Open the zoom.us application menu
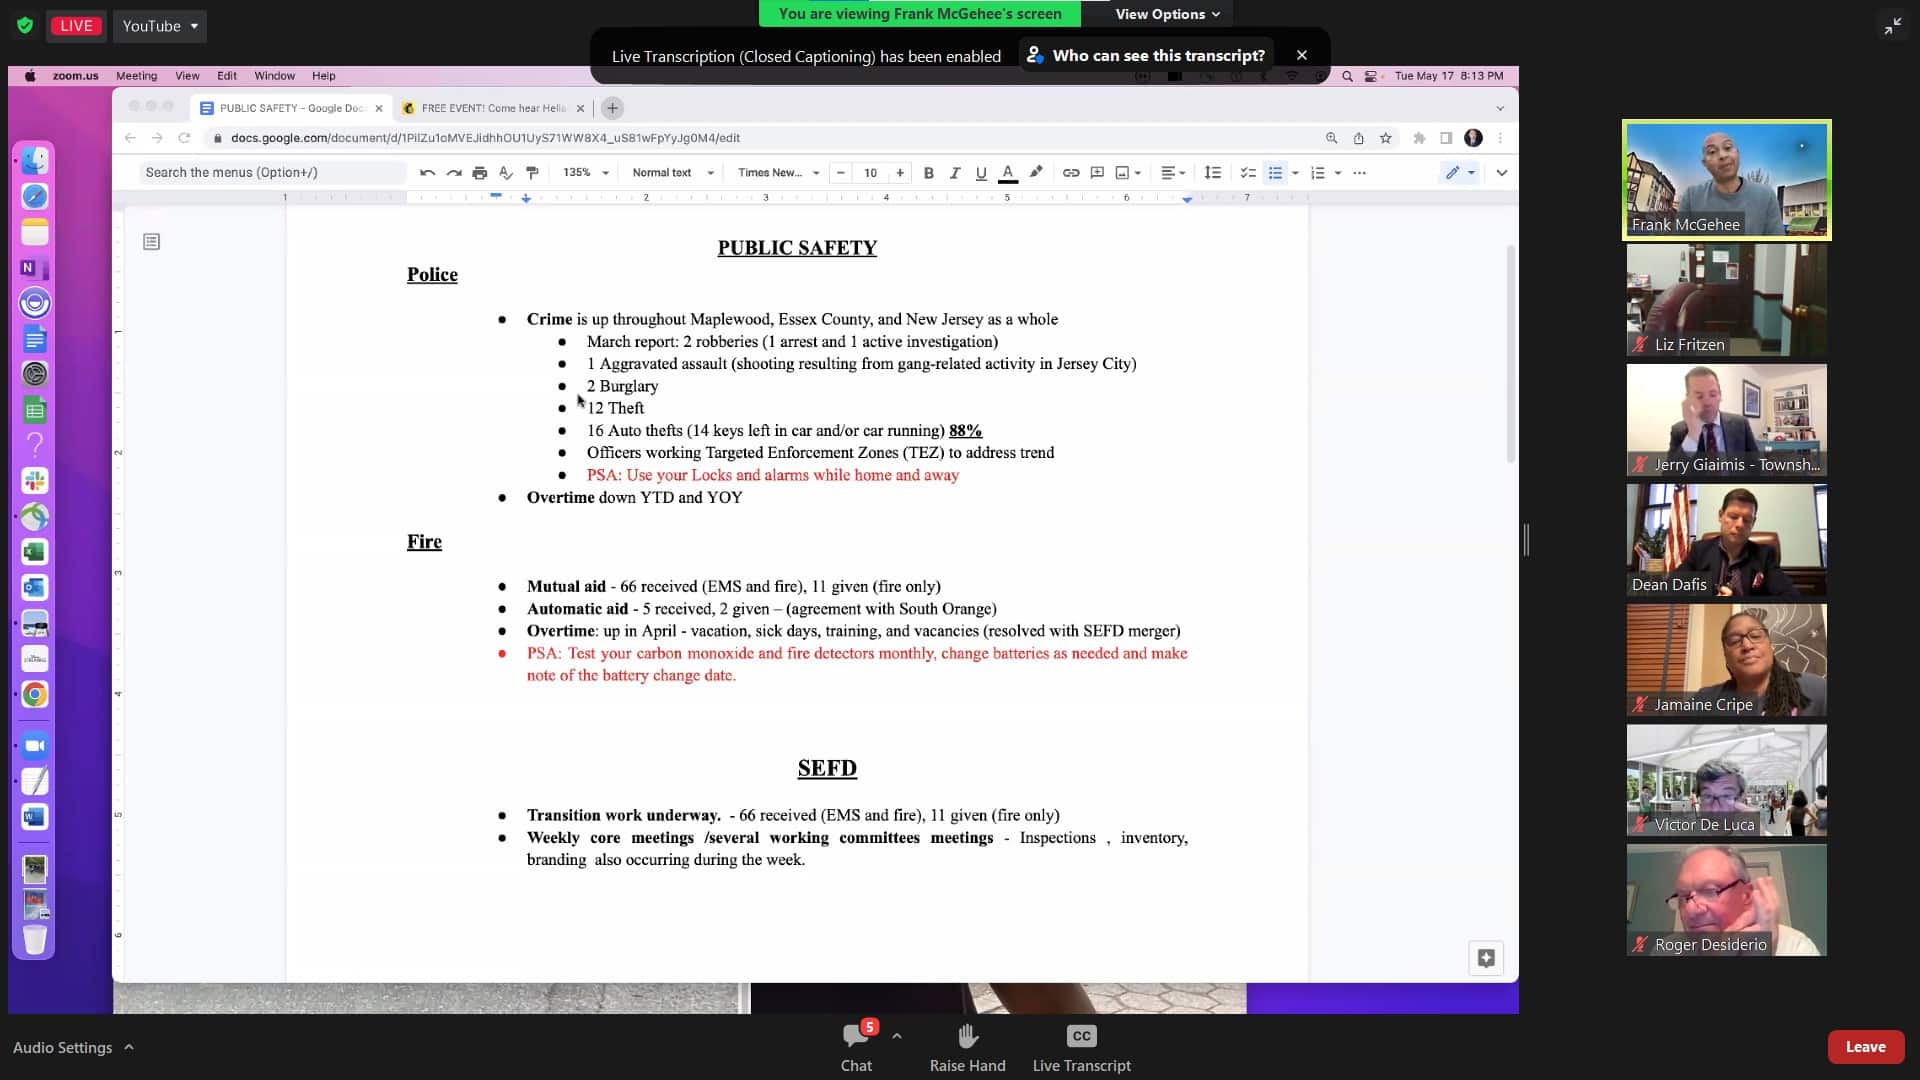This screenshot has width=1920, height=1080. pyautogui.click(x=76, y=76)
